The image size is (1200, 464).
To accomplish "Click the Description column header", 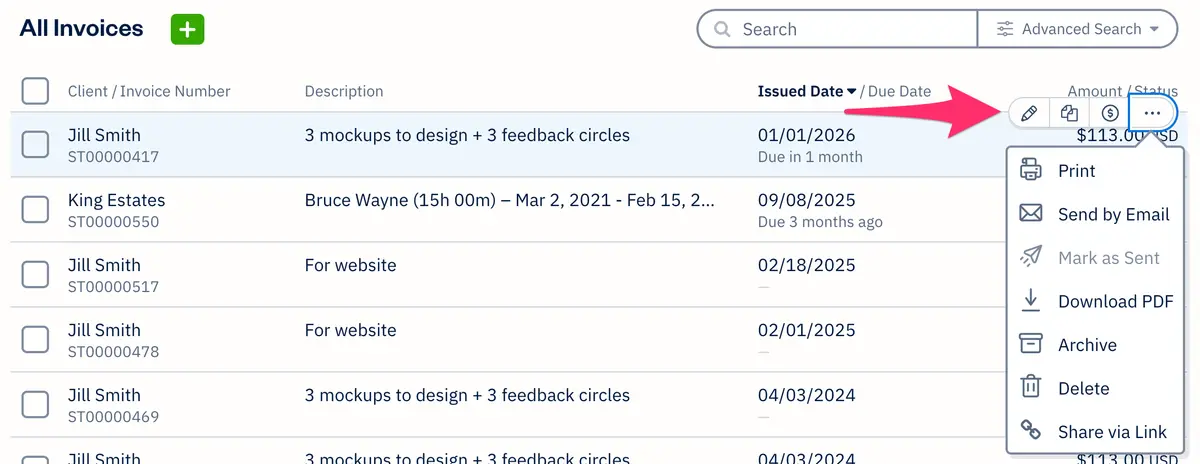I will click(x=344, y=91).
